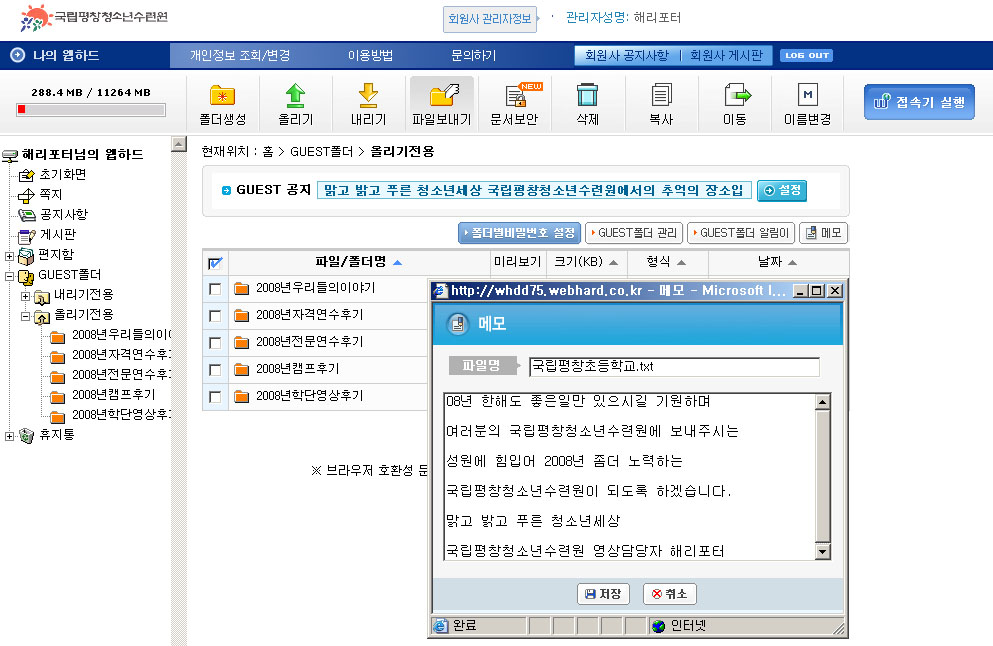Click the 회원사 관리자정보 tab

pos(490,19)
